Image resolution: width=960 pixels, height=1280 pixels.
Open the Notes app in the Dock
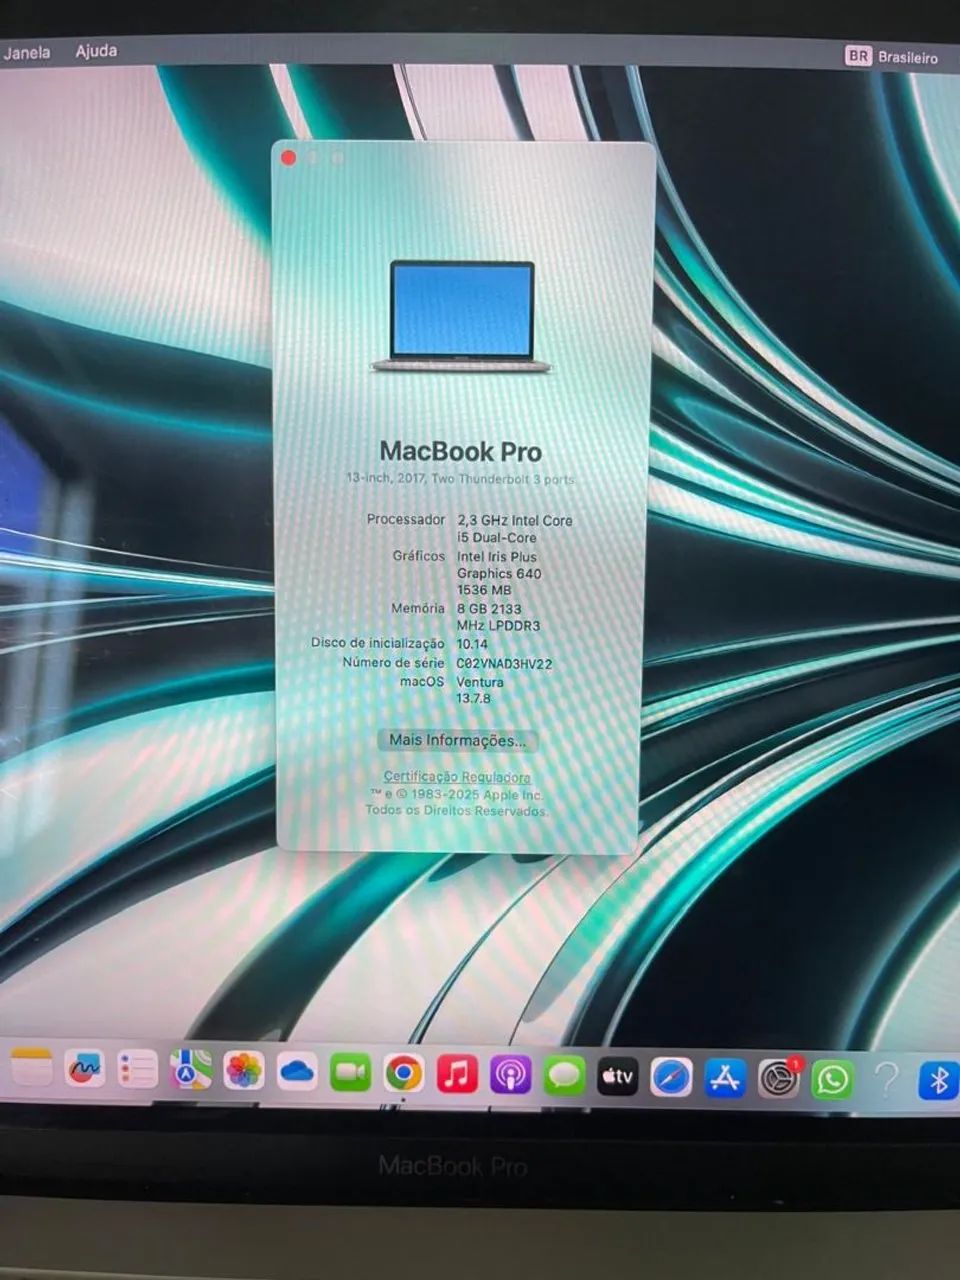(x=31, y=1067)
